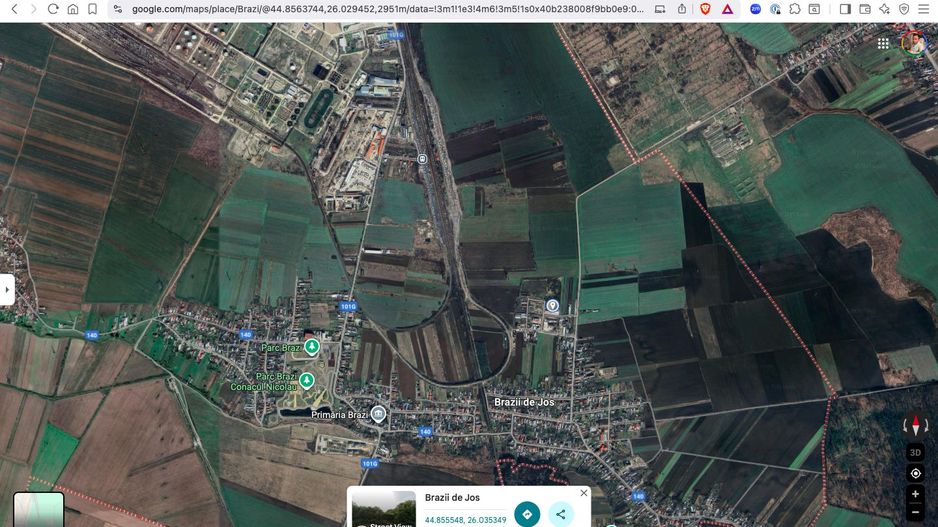Select the Parc Brazi upper park marker
Screen dimensions: 938x527
click(312, 346)
